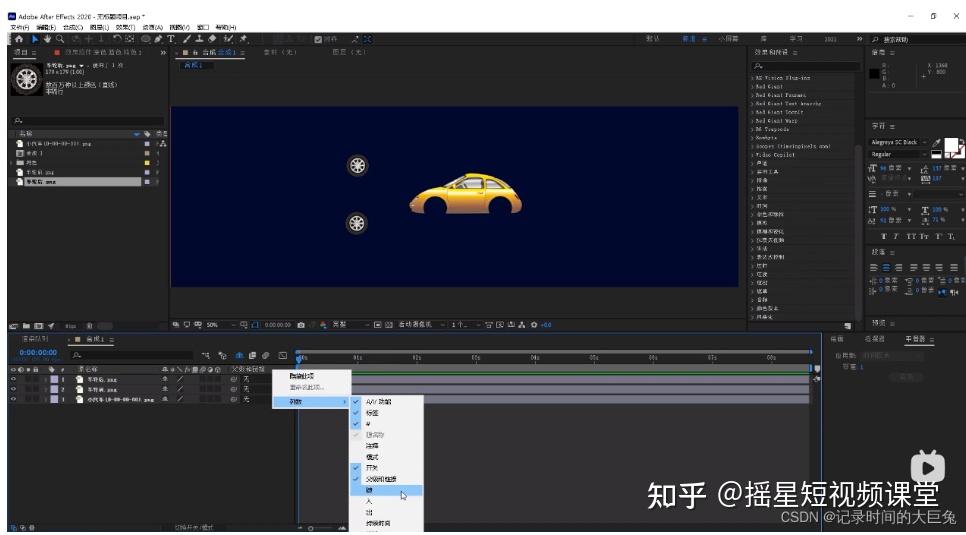Open the 文件(F) menu
The width and height of the screenshot is (966, 535).
[x=20, y=27]
